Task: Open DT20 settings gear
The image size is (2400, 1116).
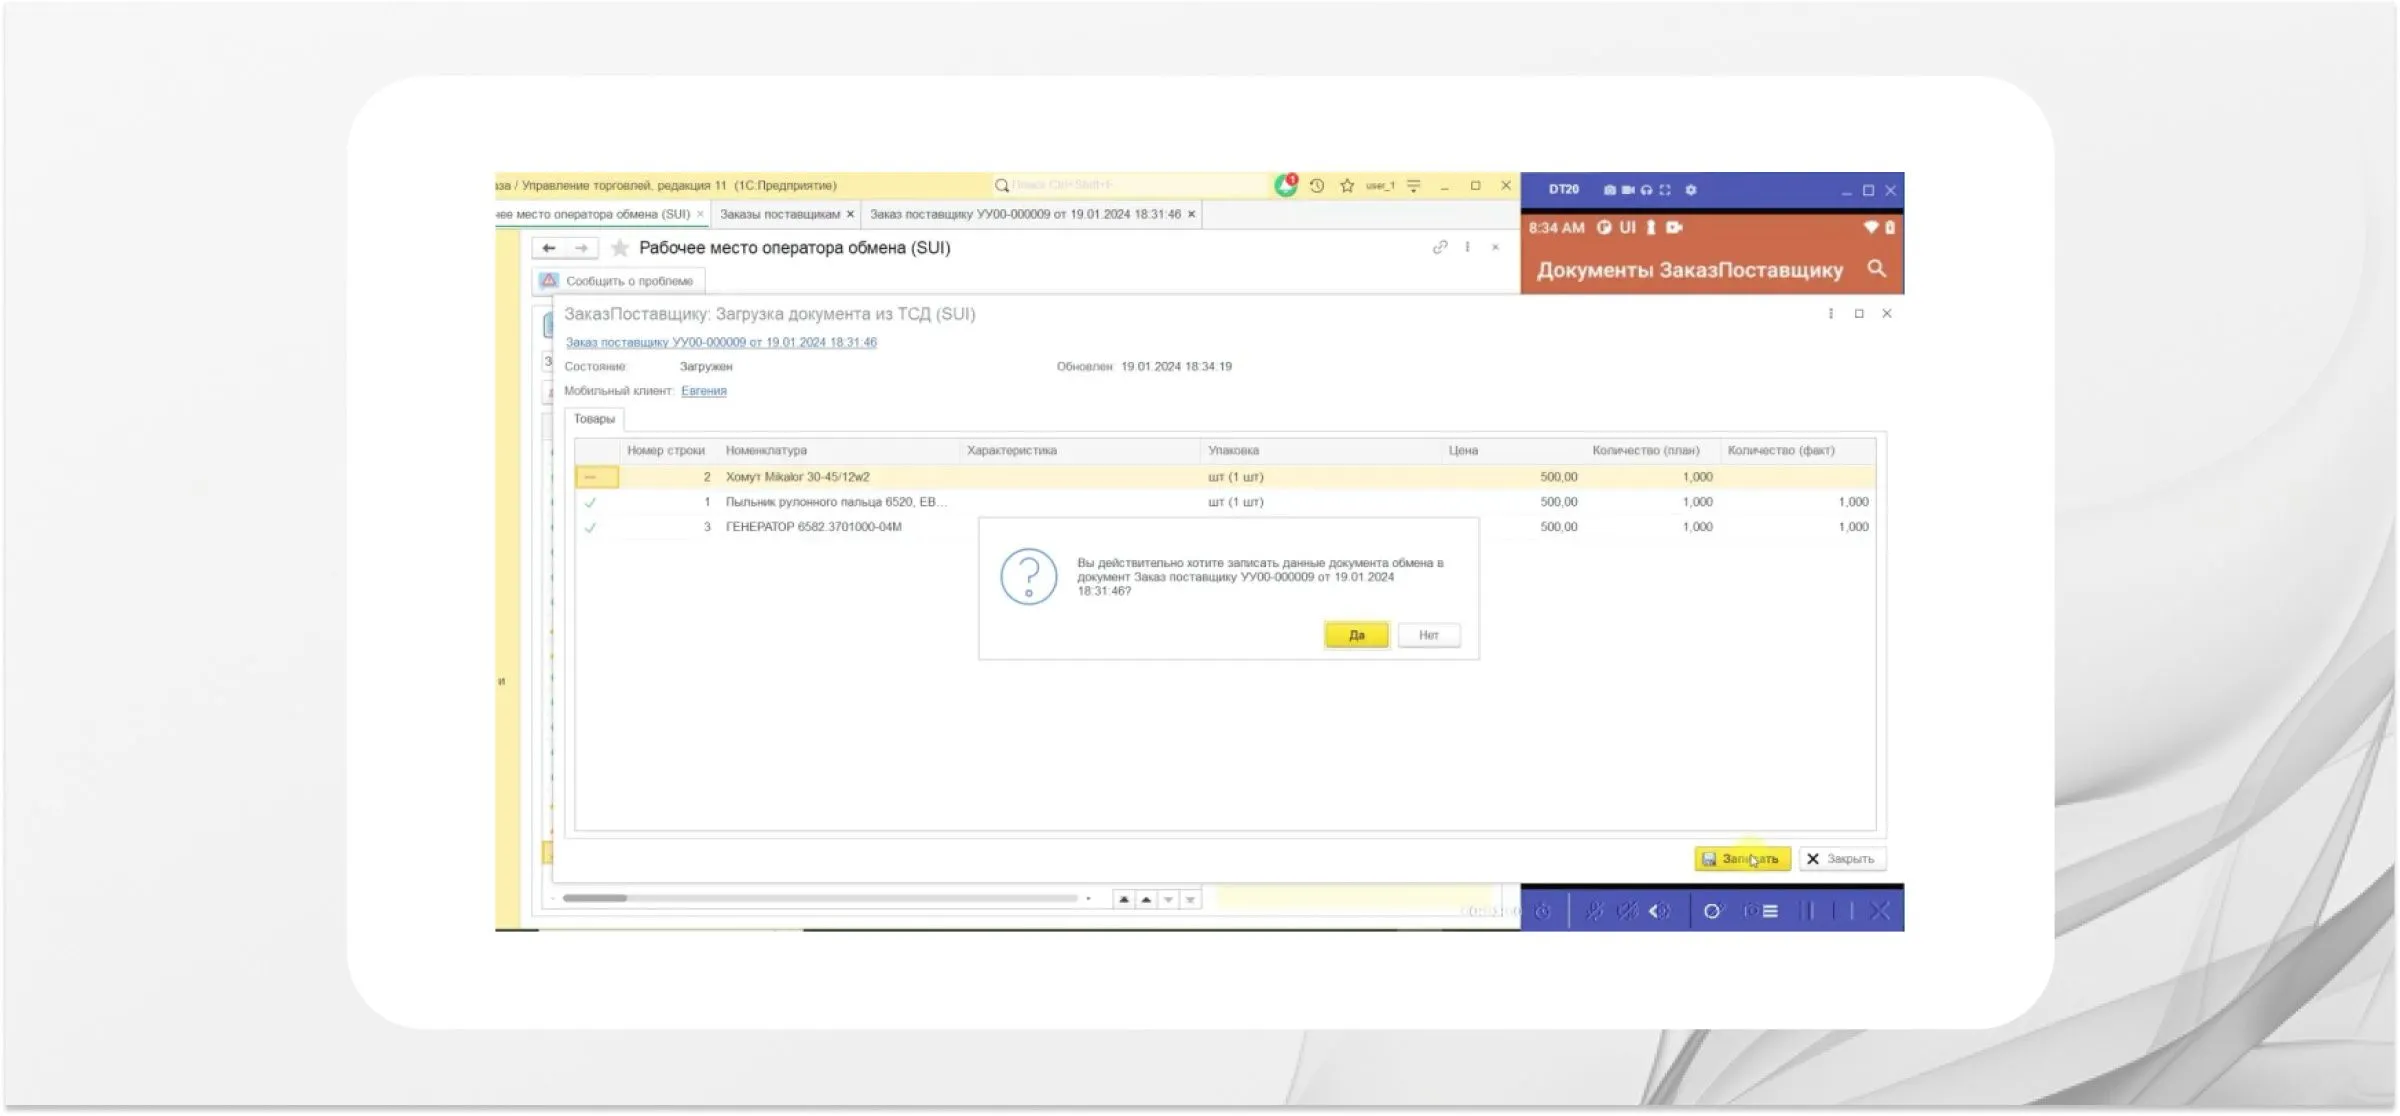Action: tap(1691, 190)
